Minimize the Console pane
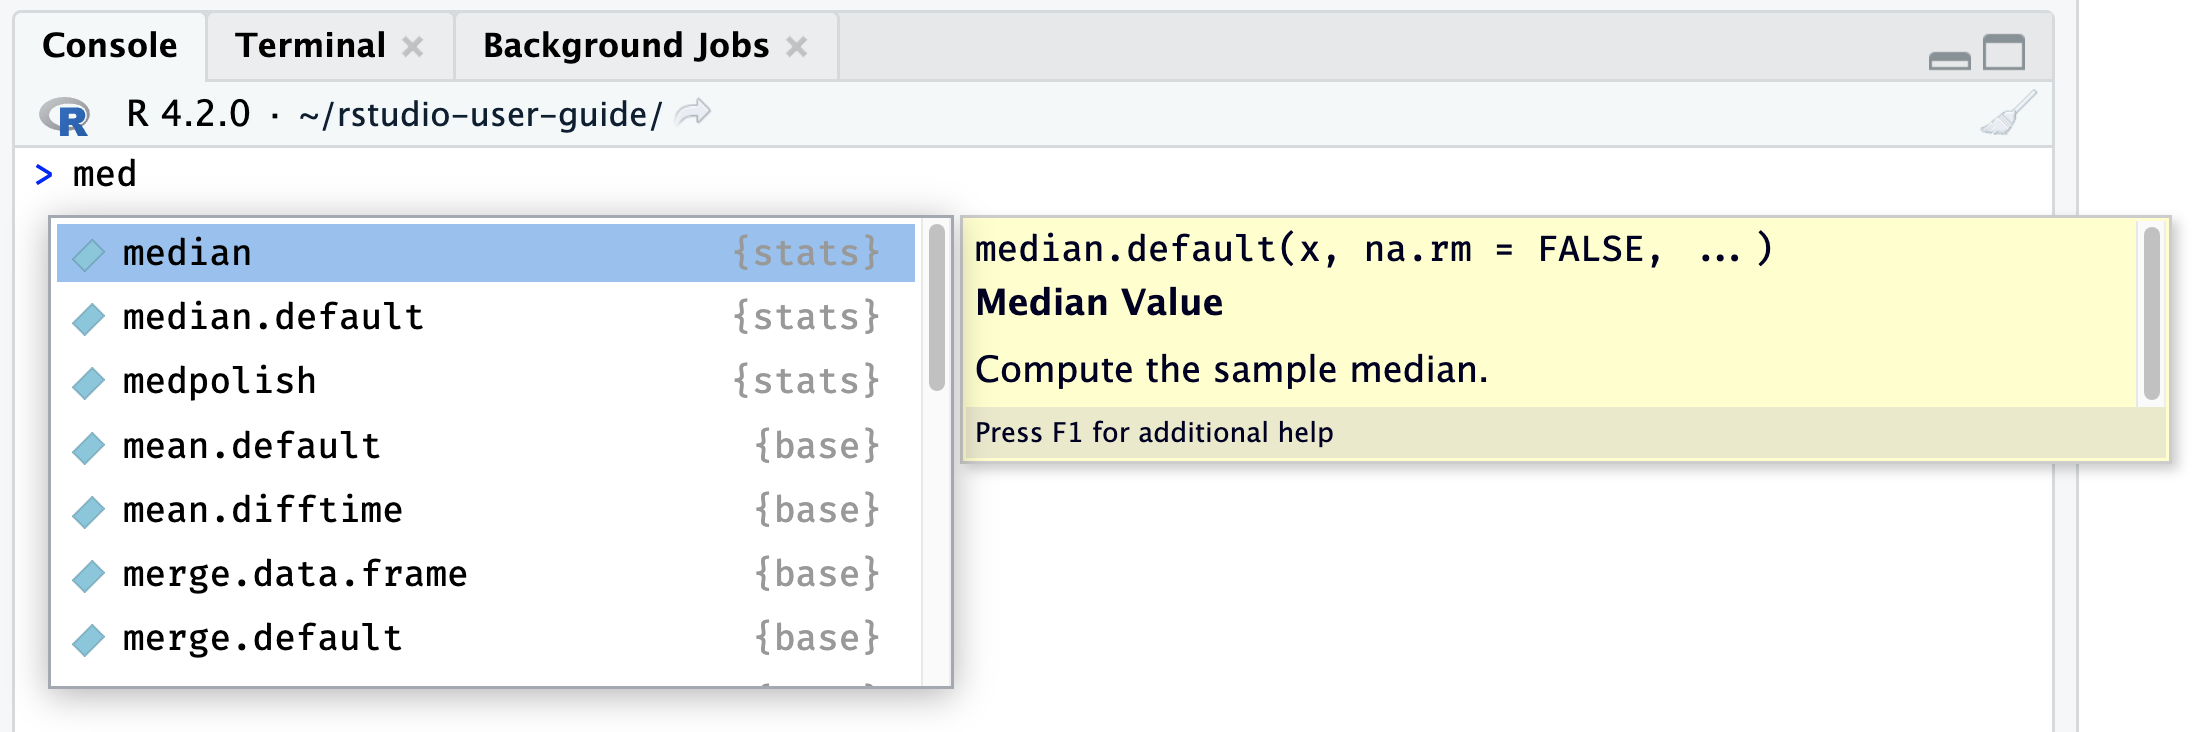The height and width of the screenshot is (732, 2198). point(1949,60)
